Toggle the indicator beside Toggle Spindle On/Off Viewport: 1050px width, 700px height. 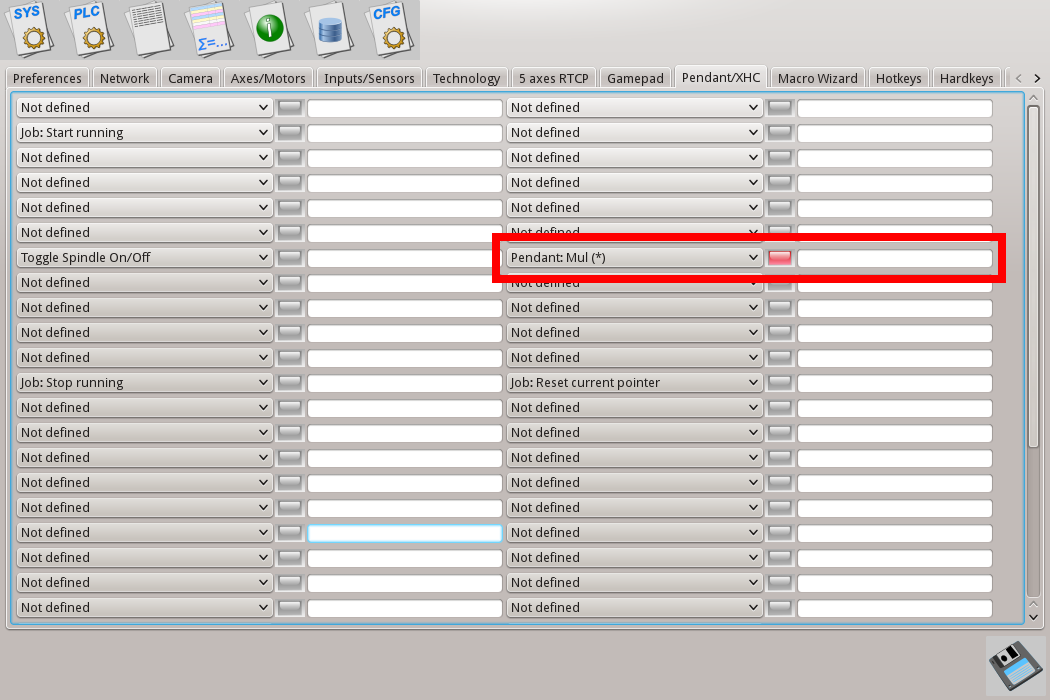tap(290, 258)
